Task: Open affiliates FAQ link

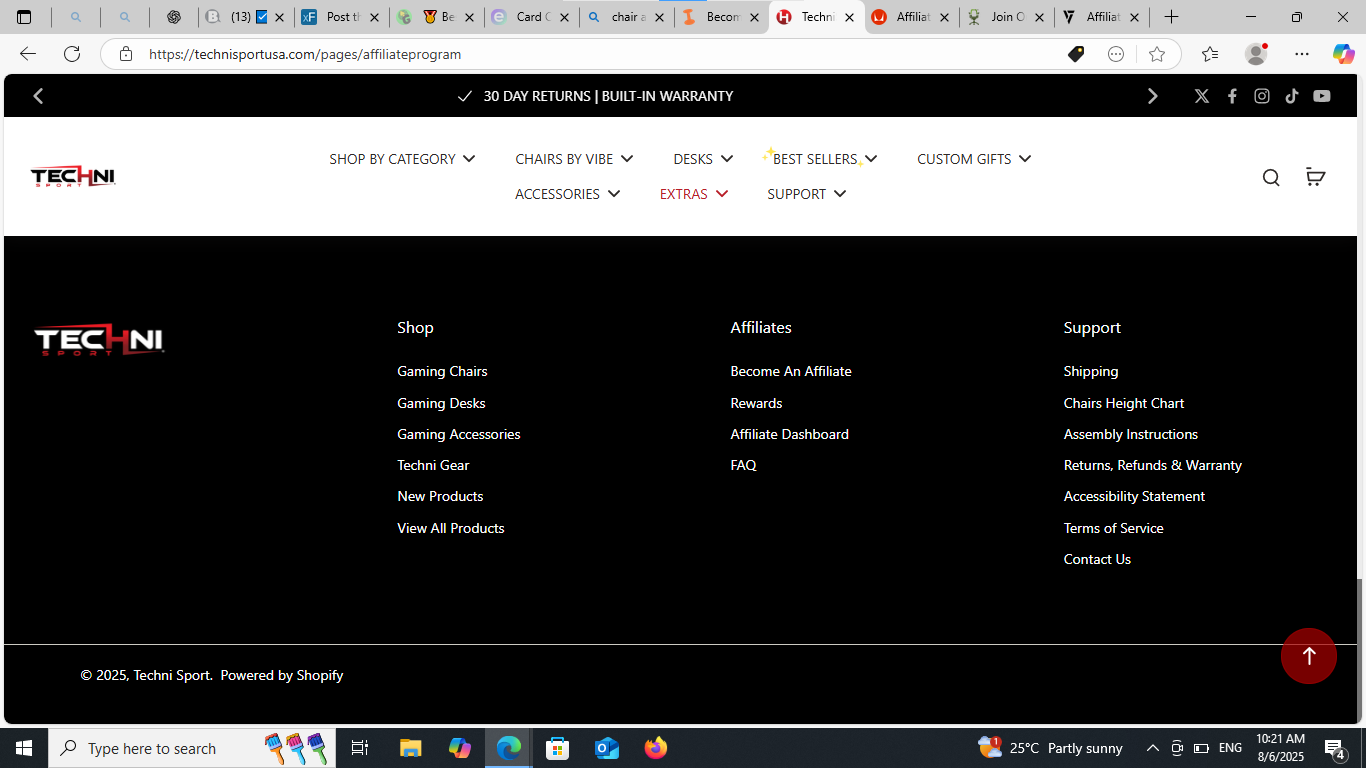Action: [x=743, y=465]
